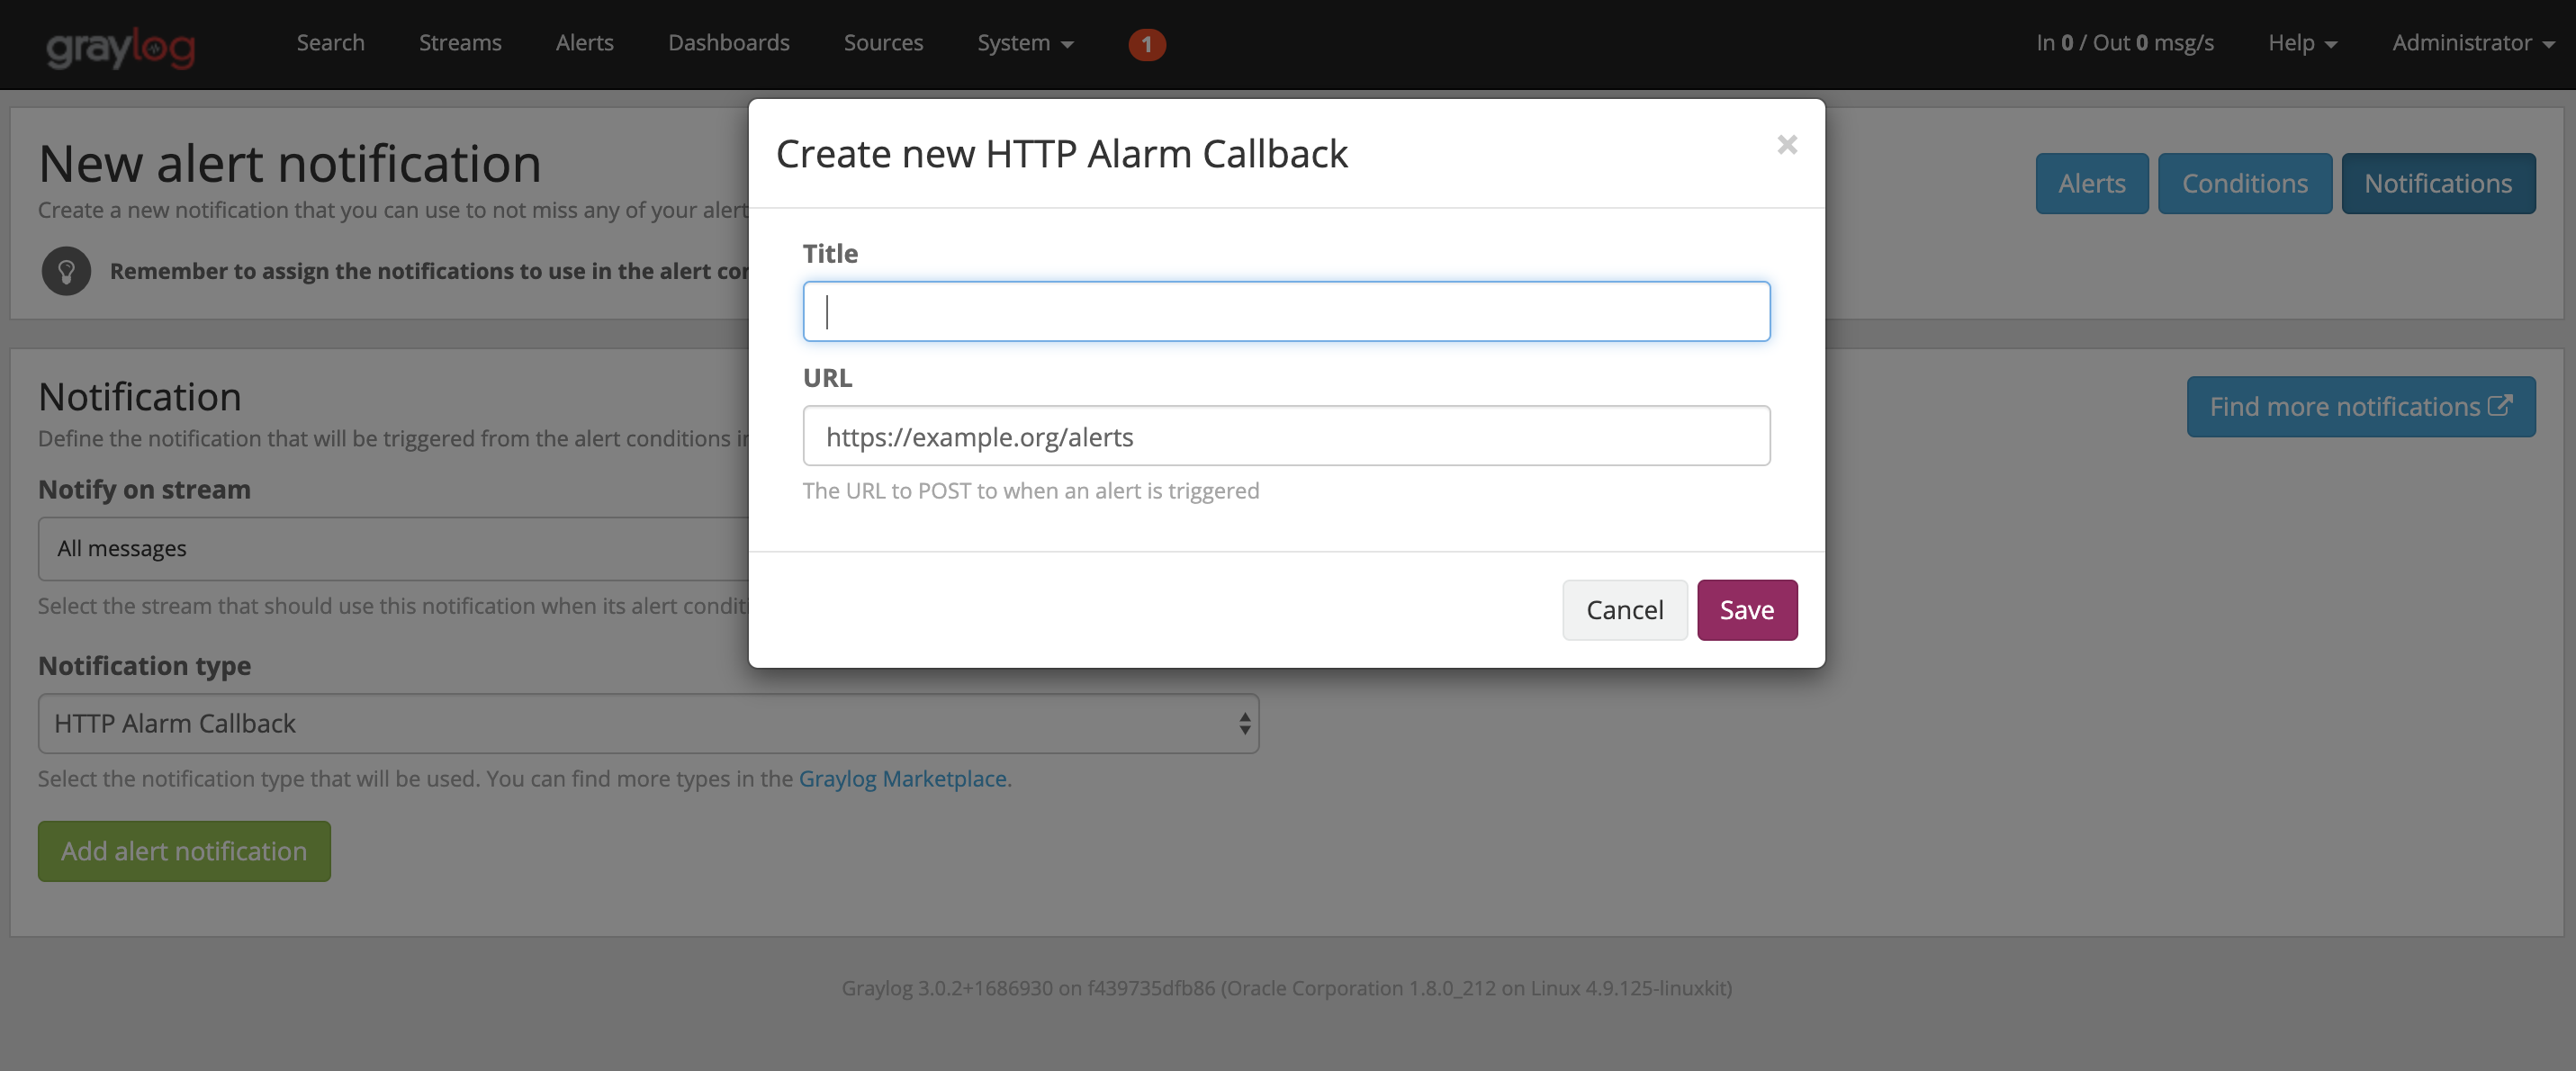
Task: Click the Graylog logo
Action: click(120, 45)
